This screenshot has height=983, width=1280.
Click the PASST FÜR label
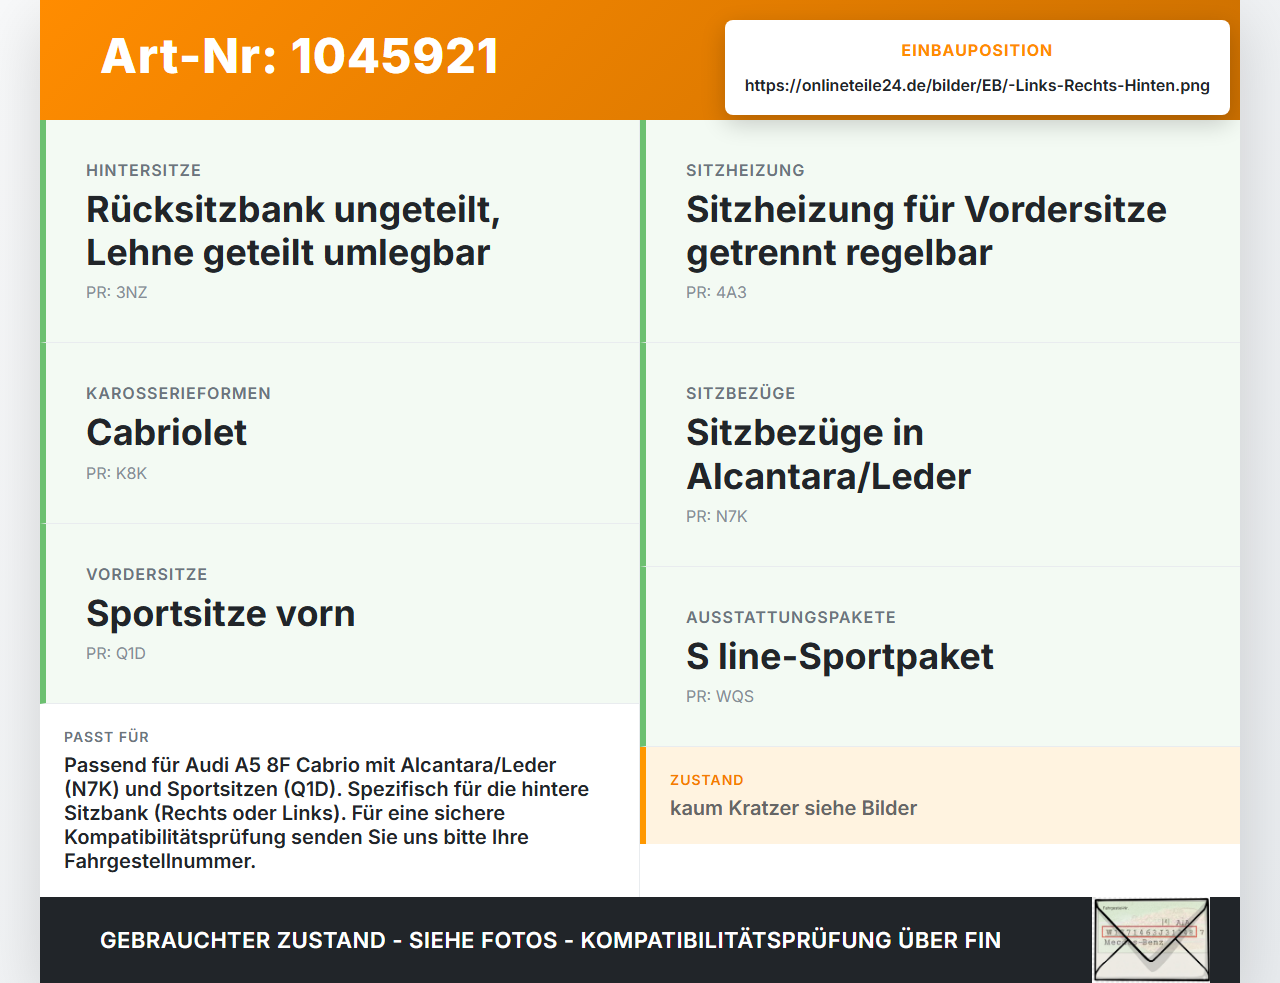[x=106, y=737]
